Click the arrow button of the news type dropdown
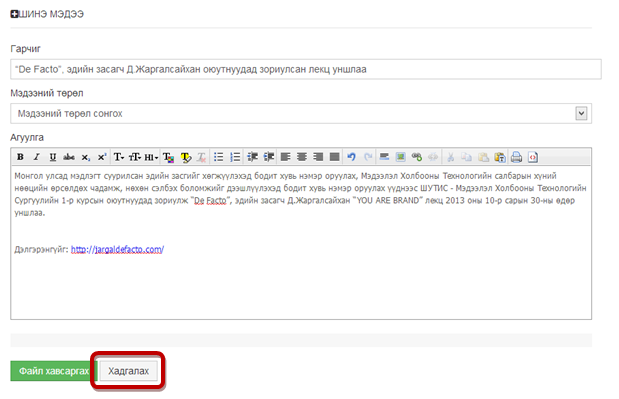 coord(581,113)
